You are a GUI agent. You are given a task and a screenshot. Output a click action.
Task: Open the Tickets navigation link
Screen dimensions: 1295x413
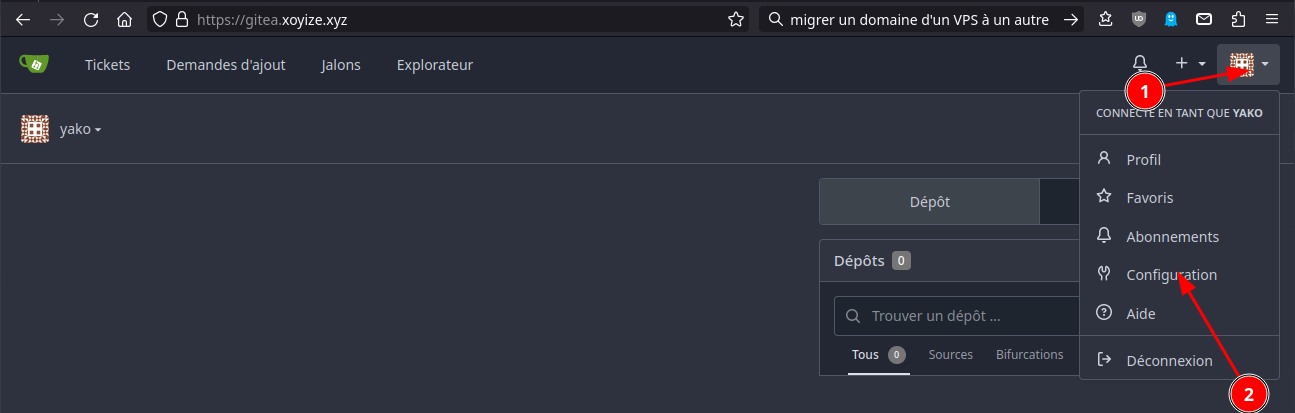(107, 65)
